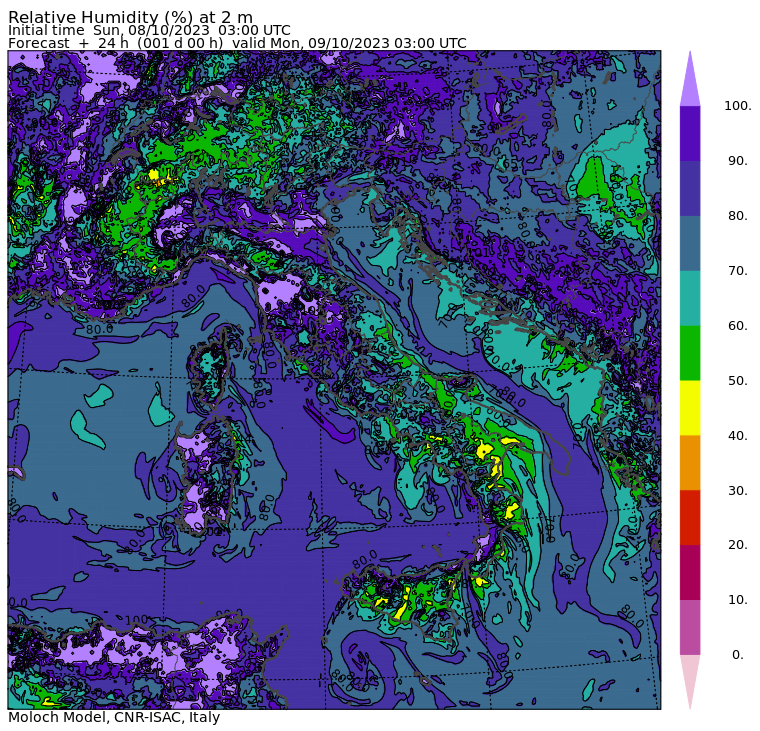Click the '80.' colorbar label
This screenshot has height=731, width=760.
point(737,216)
